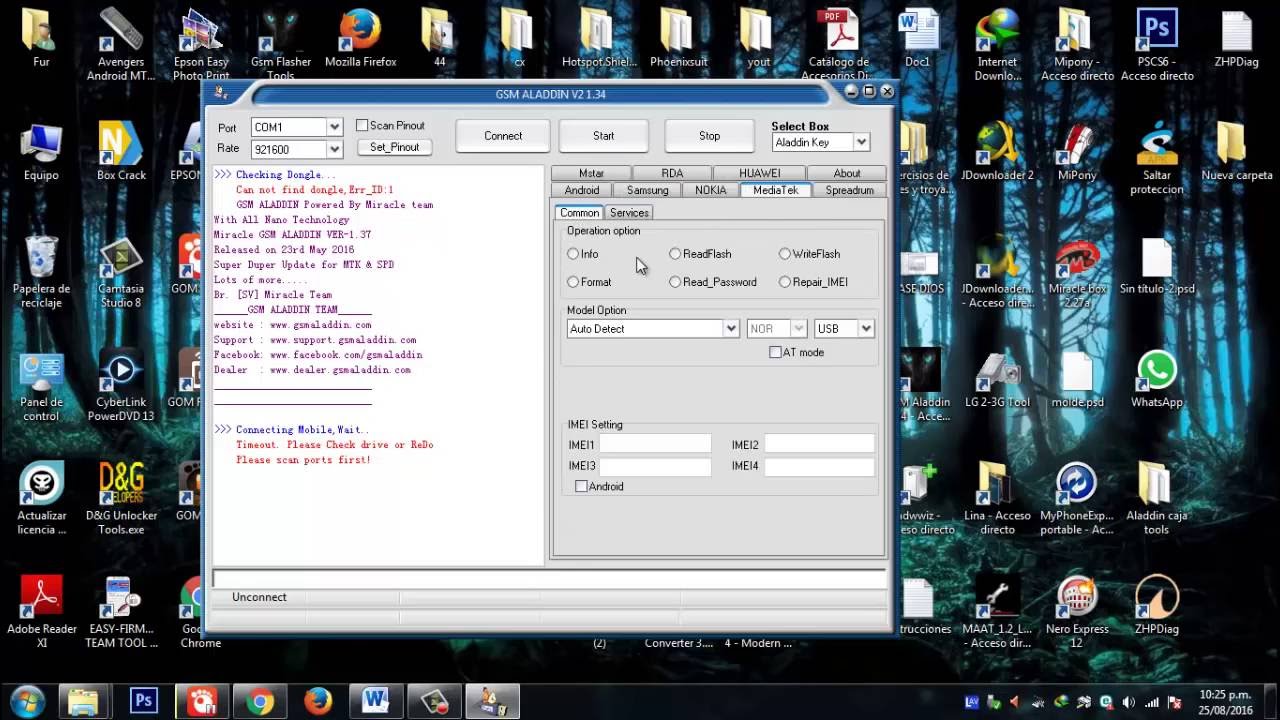Launch Mozilla Firefox desktop shortcut

pos(360,40)
